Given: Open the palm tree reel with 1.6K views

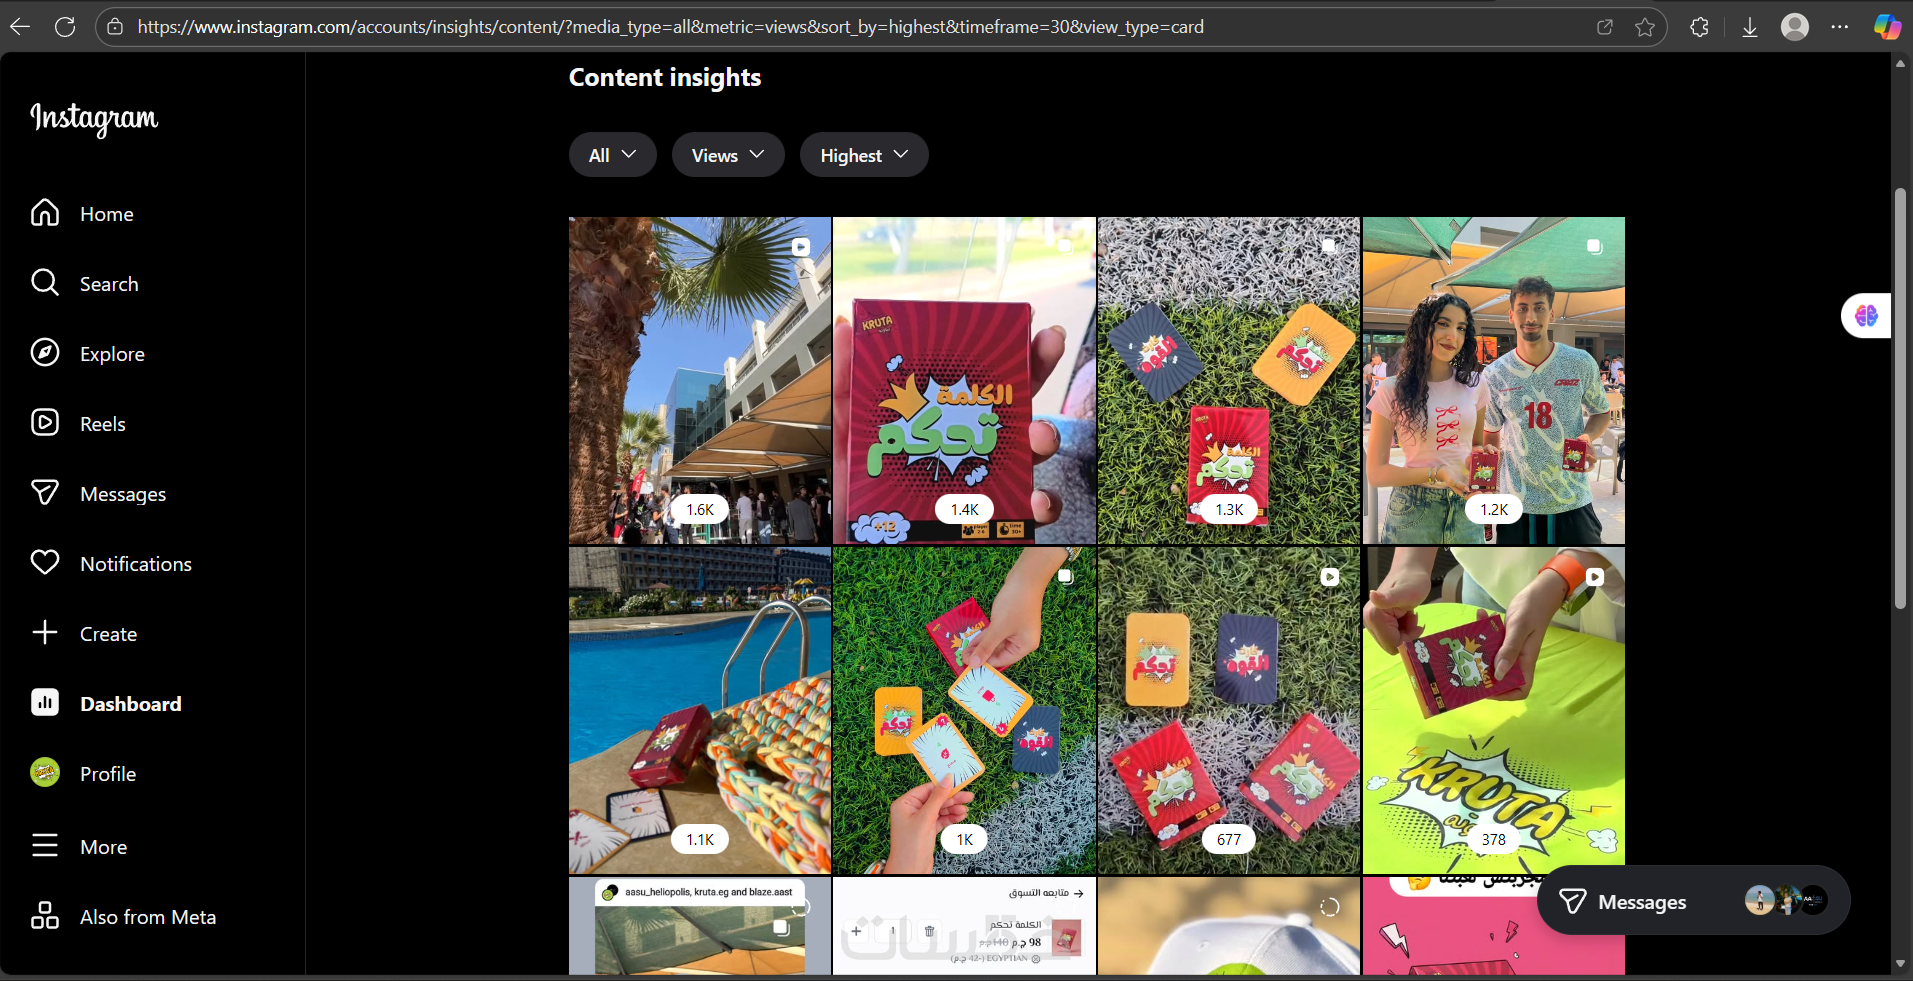Looking at the screenshot, I should pyautogui.click(x=700, y=381).
